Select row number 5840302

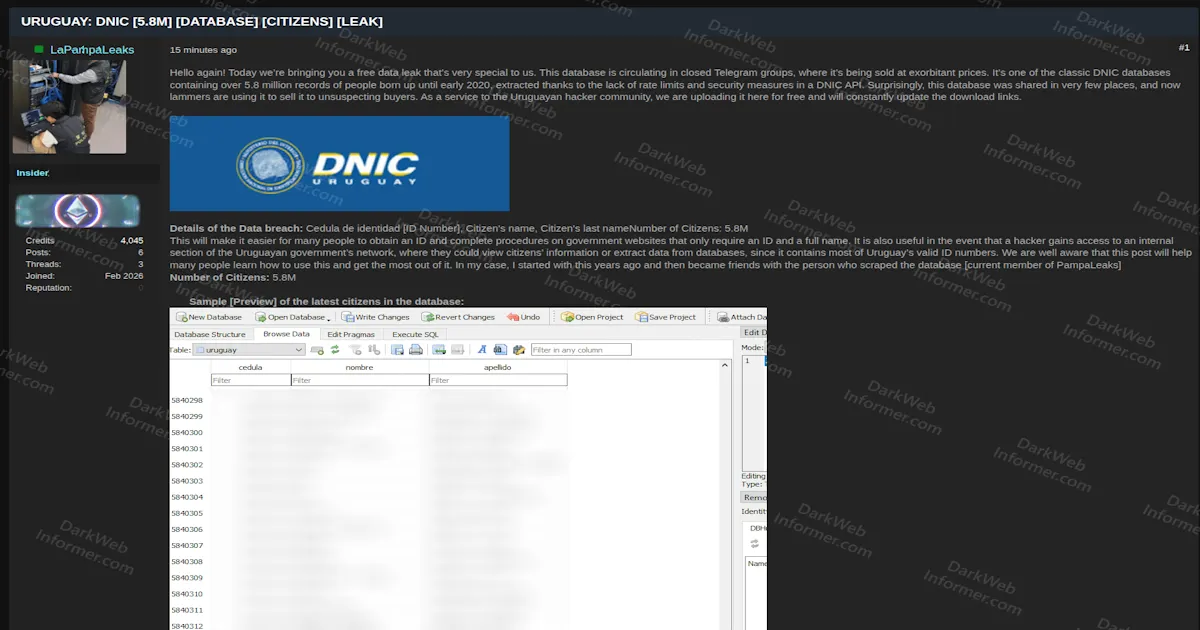187,465
